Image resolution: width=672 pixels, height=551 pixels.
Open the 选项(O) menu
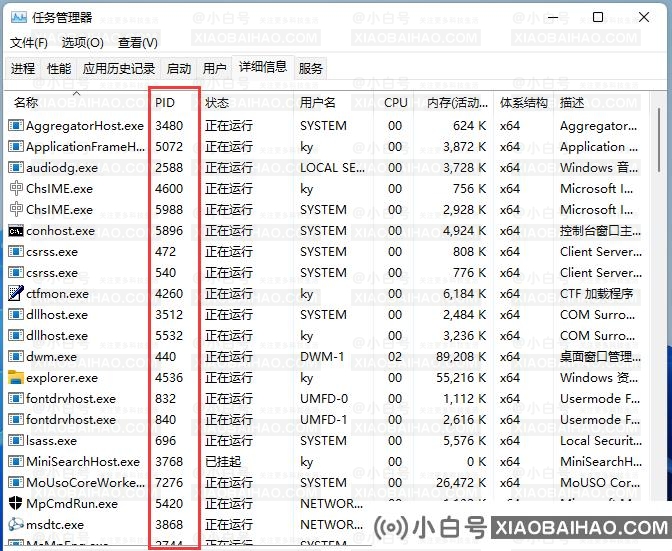click(83, 43)
